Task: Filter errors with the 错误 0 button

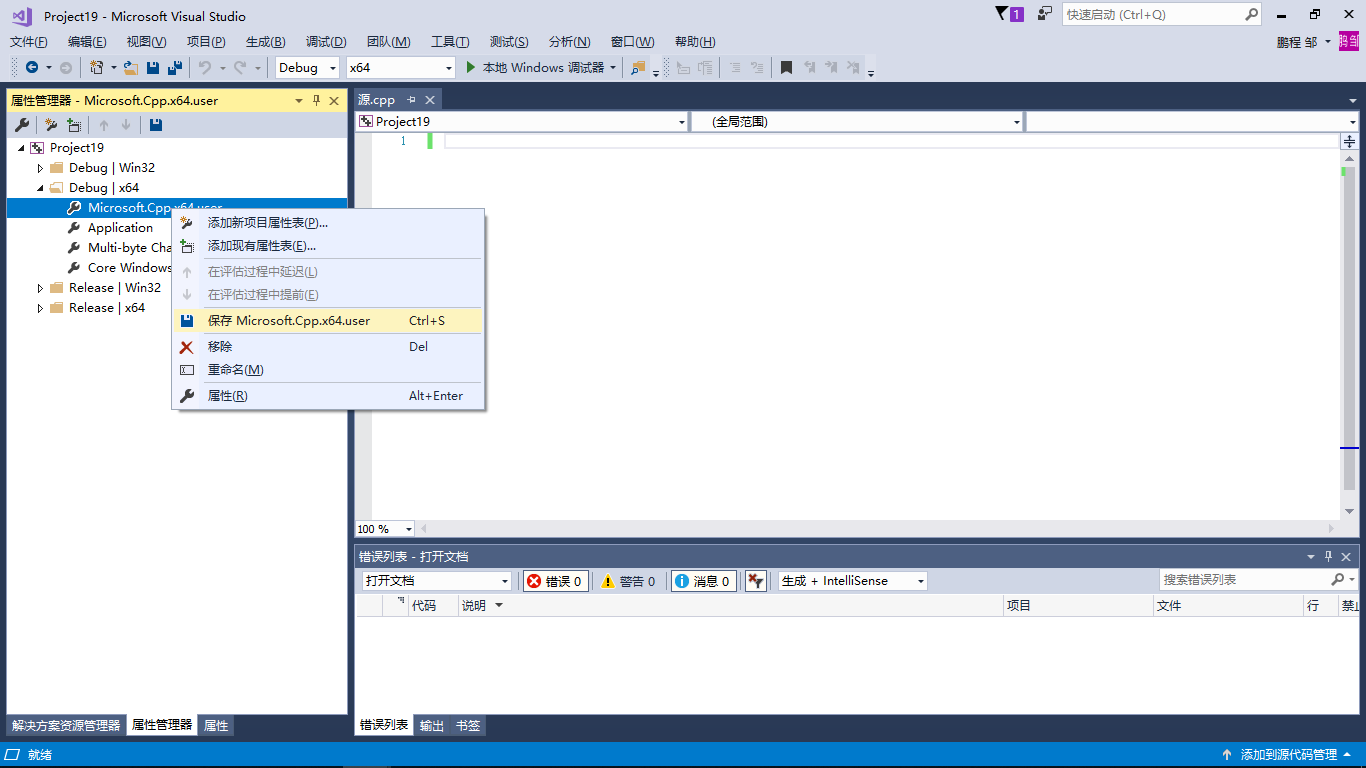Action: coord(555,580)
